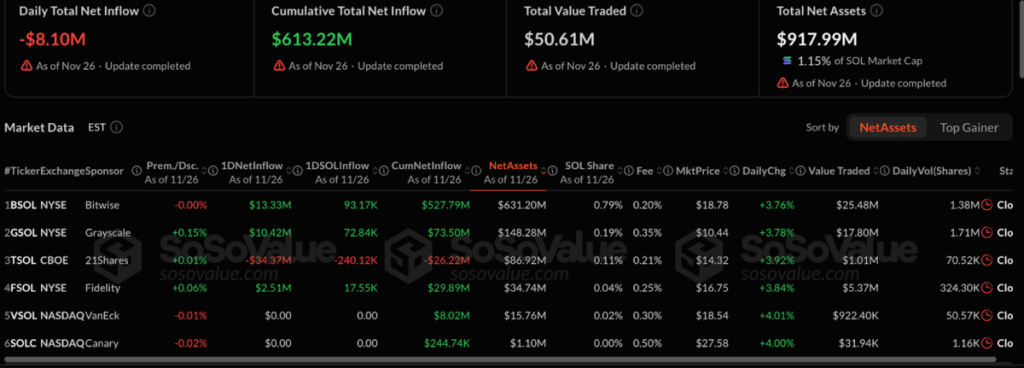1024x368 pixels.
Task: Open the TSOL ticker link
Action: click(24, 260)
